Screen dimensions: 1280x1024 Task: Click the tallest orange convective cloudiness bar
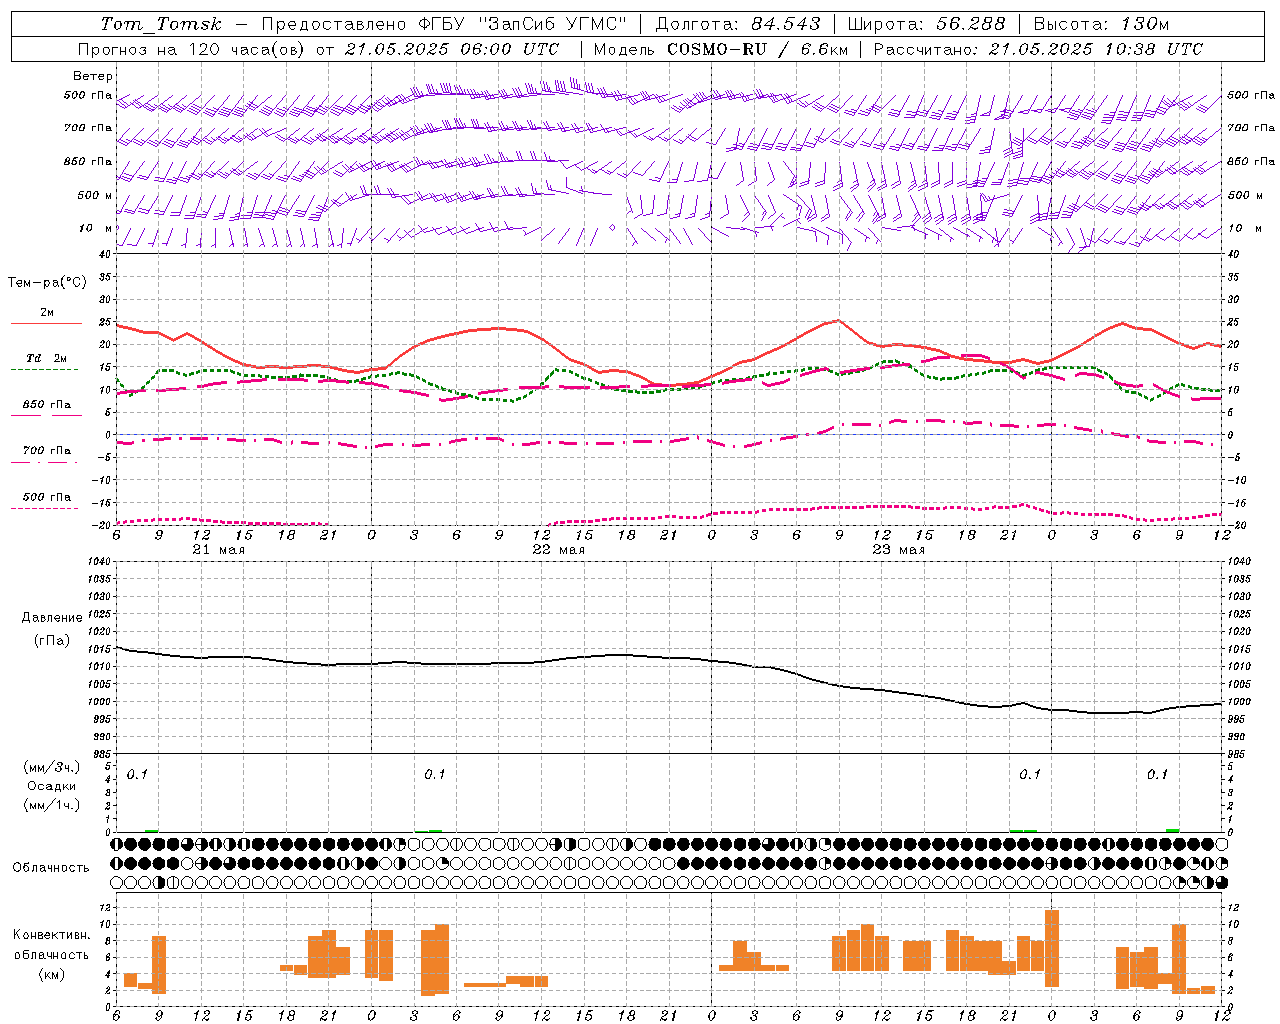(x=1052, y=948)
